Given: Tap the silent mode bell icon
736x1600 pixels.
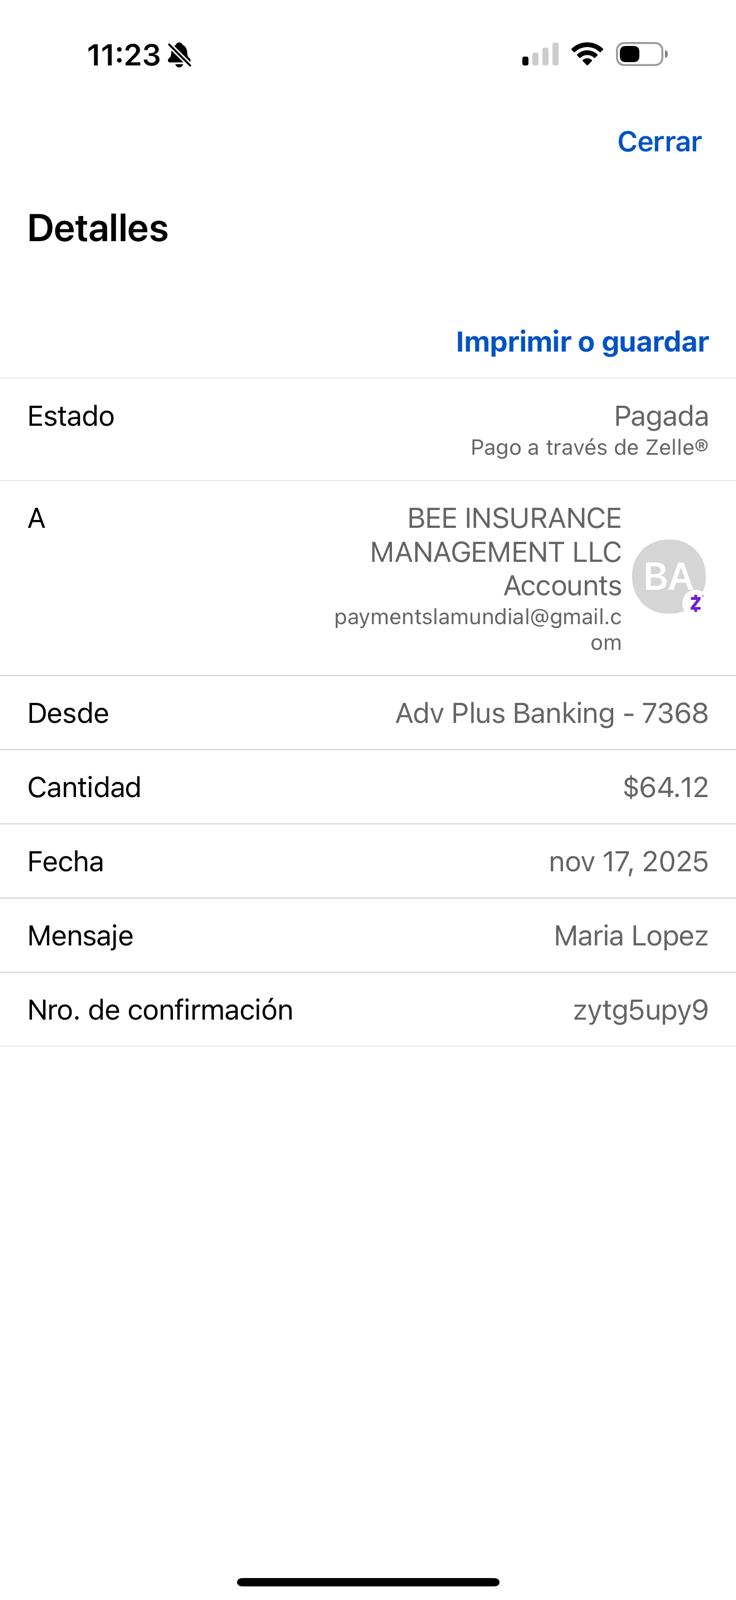Looking at the screenshot, I should (180, 55).
